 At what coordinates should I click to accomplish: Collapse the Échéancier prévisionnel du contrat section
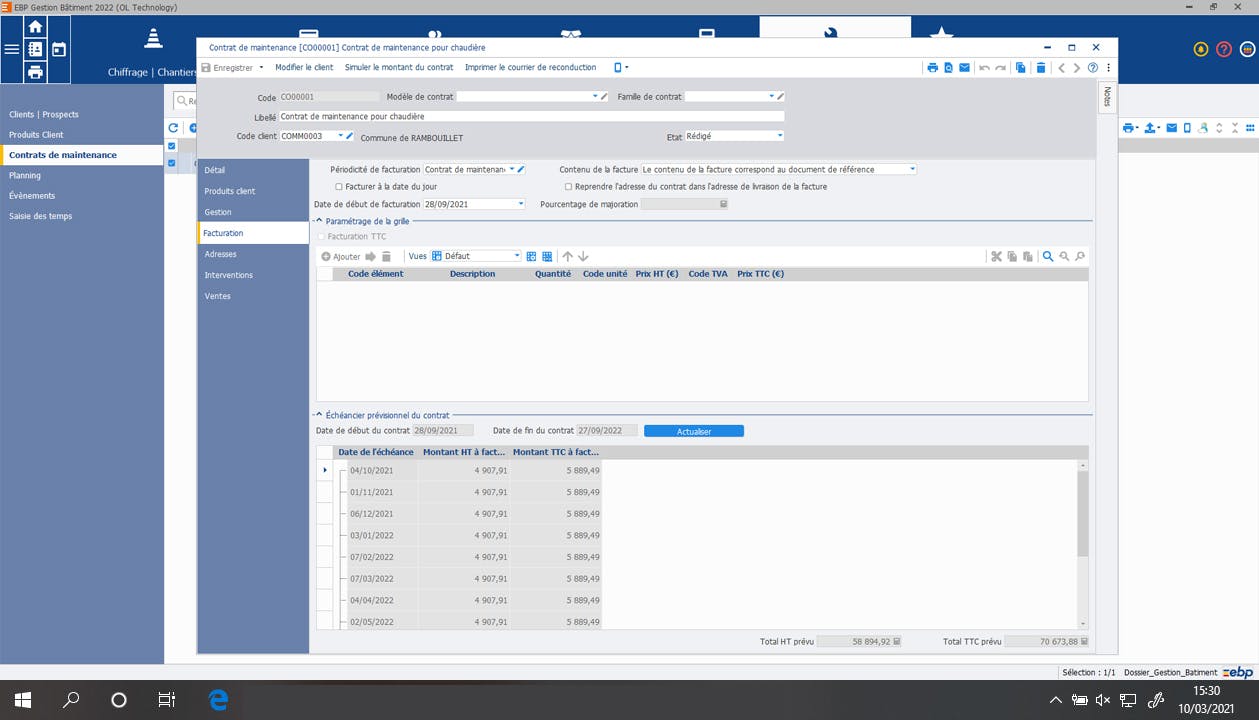318,415
